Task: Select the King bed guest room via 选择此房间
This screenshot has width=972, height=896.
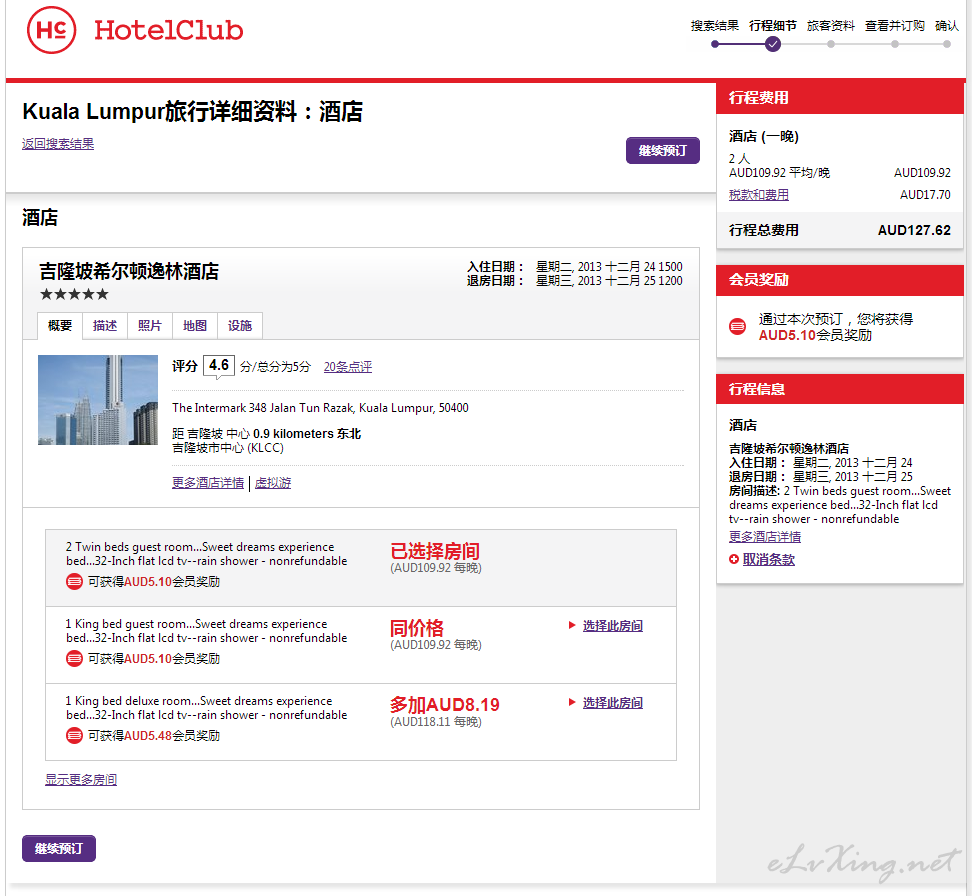Action: point(612,626)
